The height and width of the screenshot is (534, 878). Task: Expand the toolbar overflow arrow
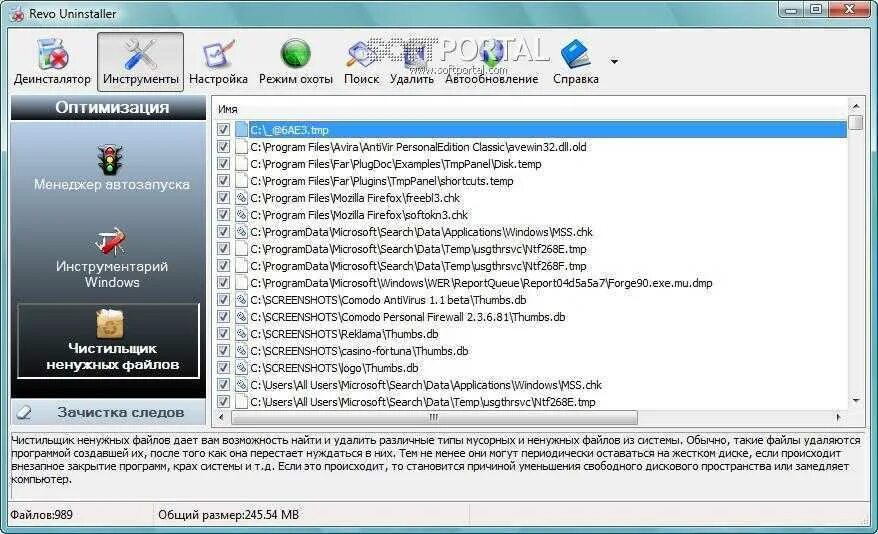click(x=614, y=62)
